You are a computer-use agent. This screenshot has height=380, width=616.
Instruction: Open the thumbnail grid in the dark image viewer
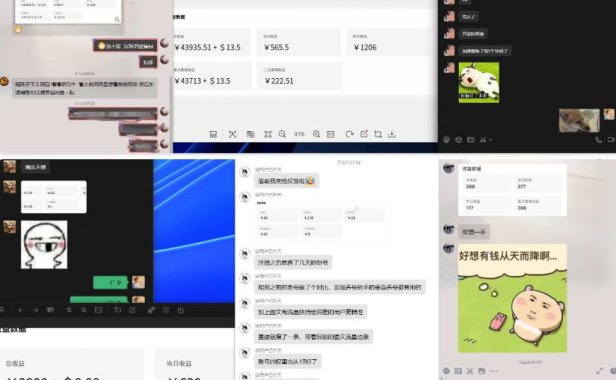click(50, 310)
